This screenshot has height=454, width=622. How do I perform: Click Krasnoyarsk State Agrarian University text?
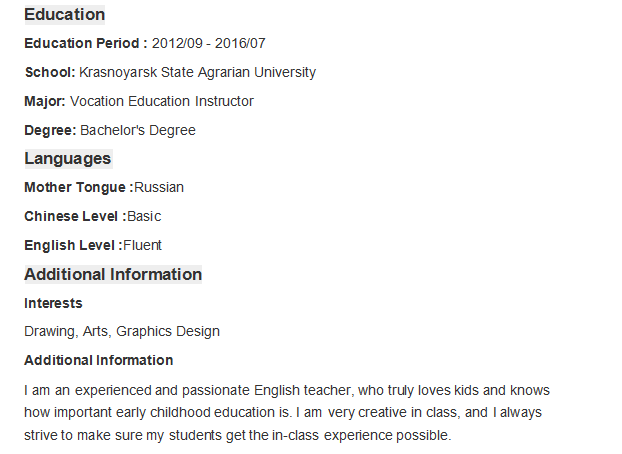point(198,73)
